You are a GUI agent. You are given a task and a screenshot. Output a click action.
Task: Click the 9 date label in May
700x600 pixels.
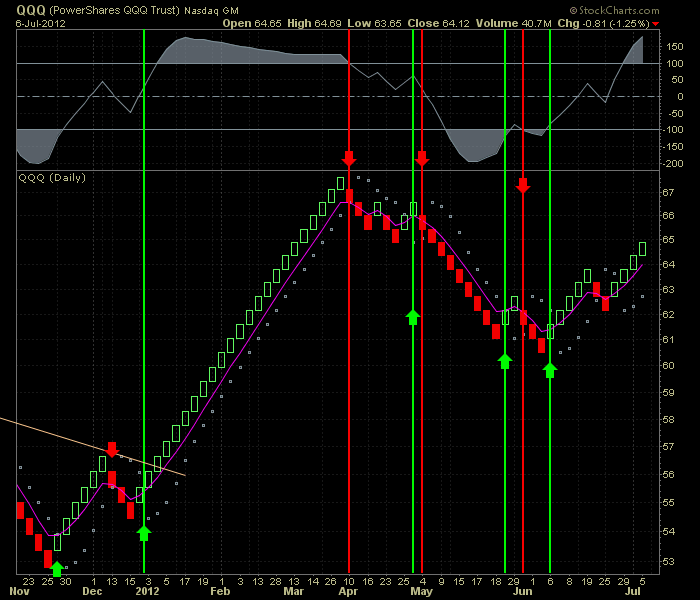(x=441, y=582)
